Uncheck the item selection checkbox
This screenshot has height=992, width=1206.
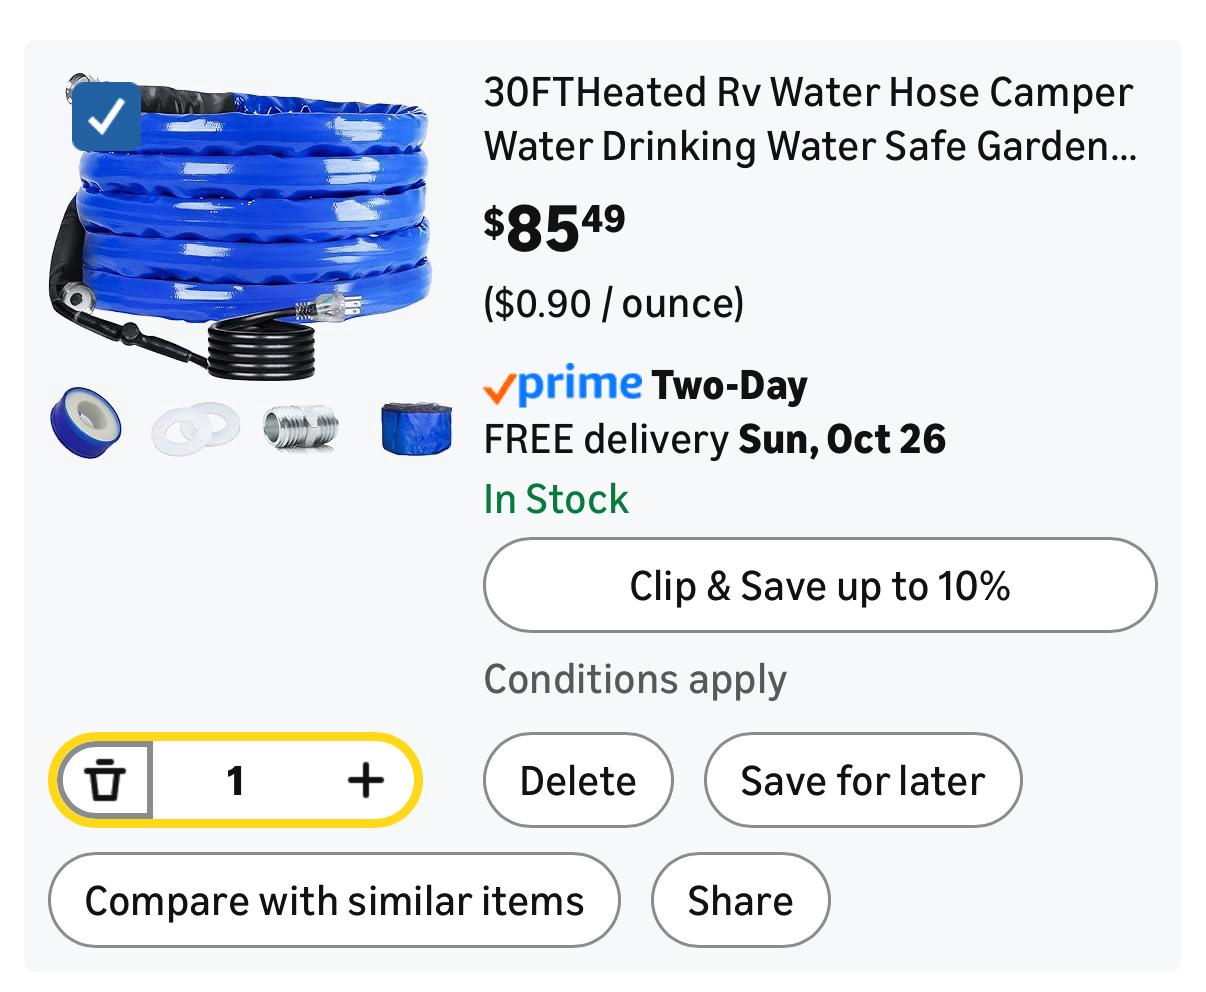coord(106,116)
